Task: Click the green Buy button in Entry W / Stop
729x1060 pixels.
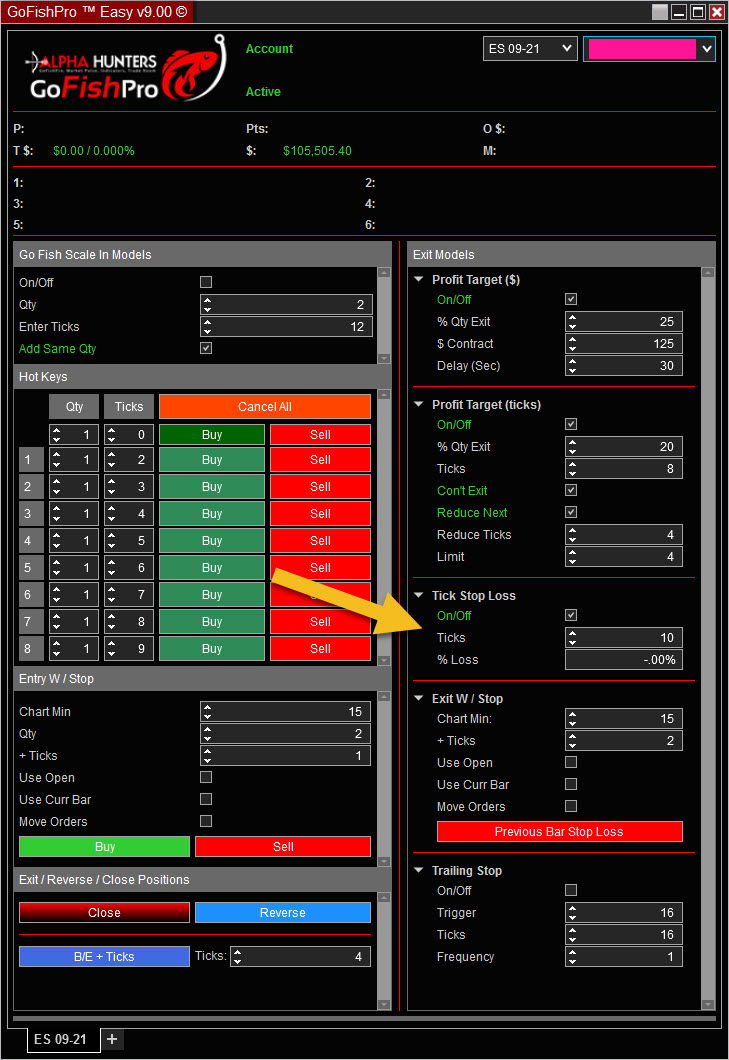Action: (105, 846)
